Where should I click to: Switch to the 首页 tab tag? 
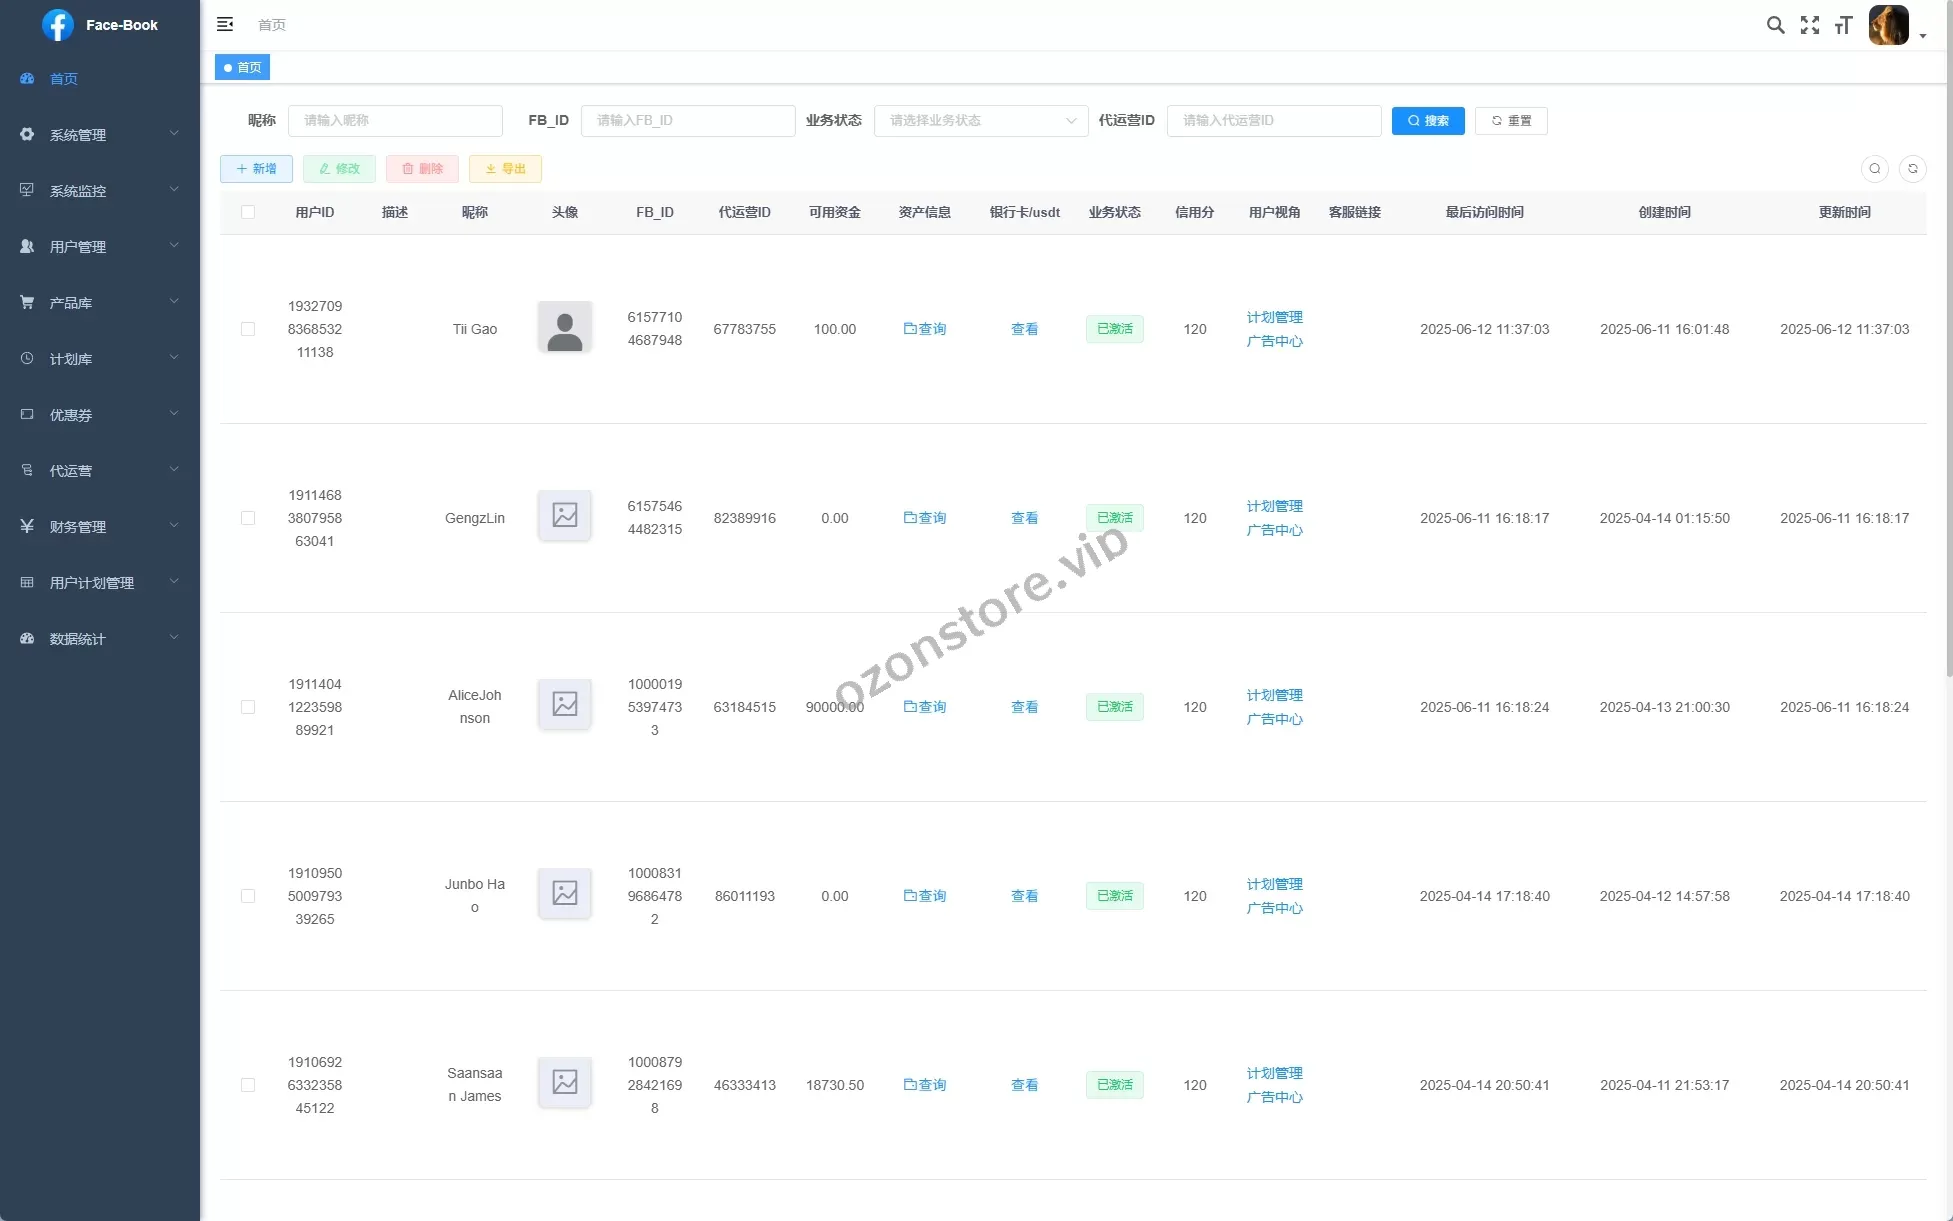pyautogui.click(x=243, y=67)
